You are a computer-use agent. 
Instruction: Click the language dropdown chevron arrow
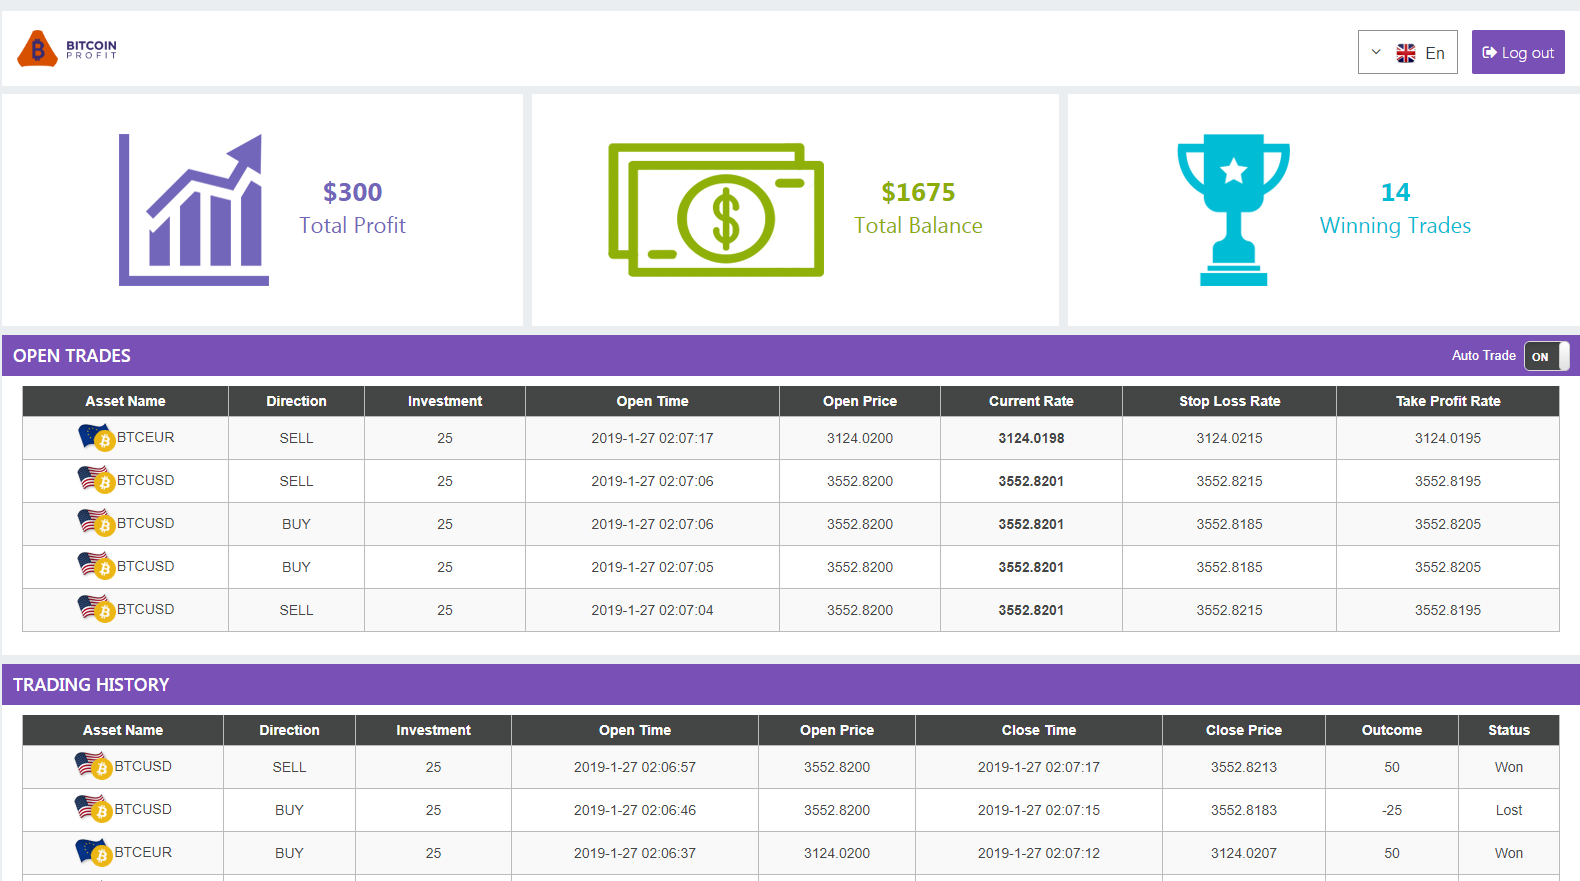point(1376,52)
